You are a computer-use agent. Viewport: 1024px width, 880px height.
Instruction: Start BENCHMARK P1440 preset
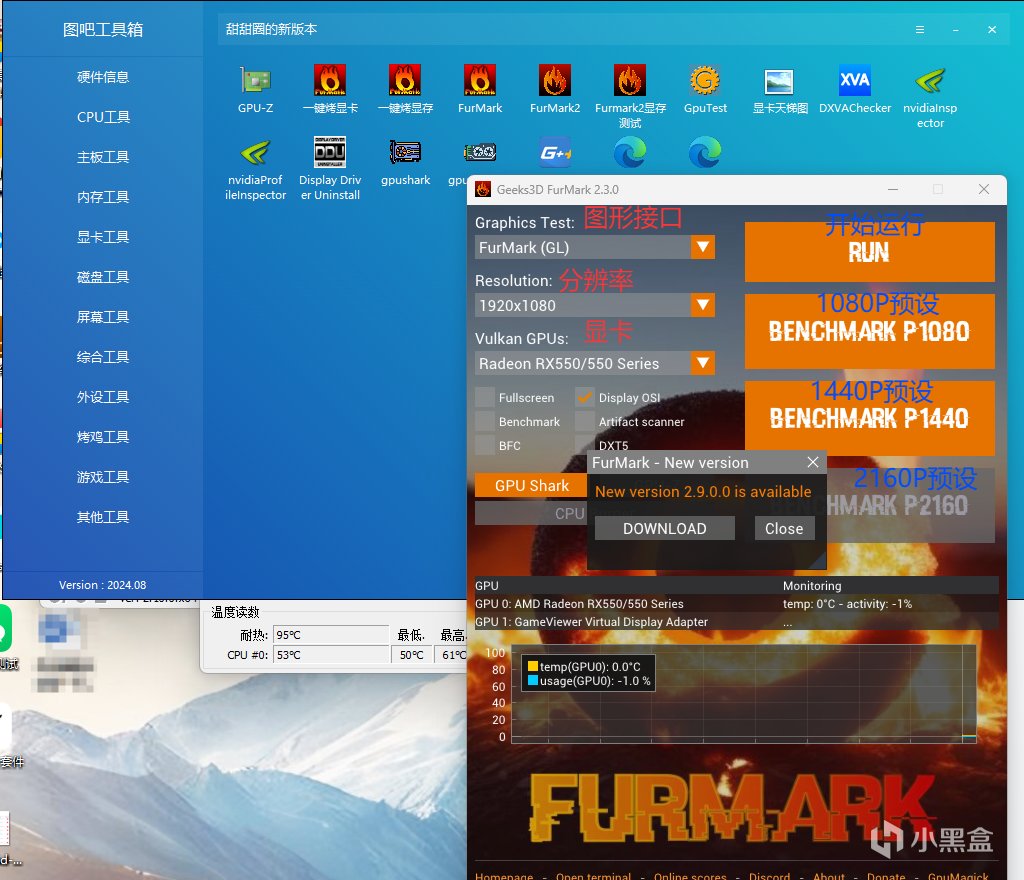coord(869,418)
